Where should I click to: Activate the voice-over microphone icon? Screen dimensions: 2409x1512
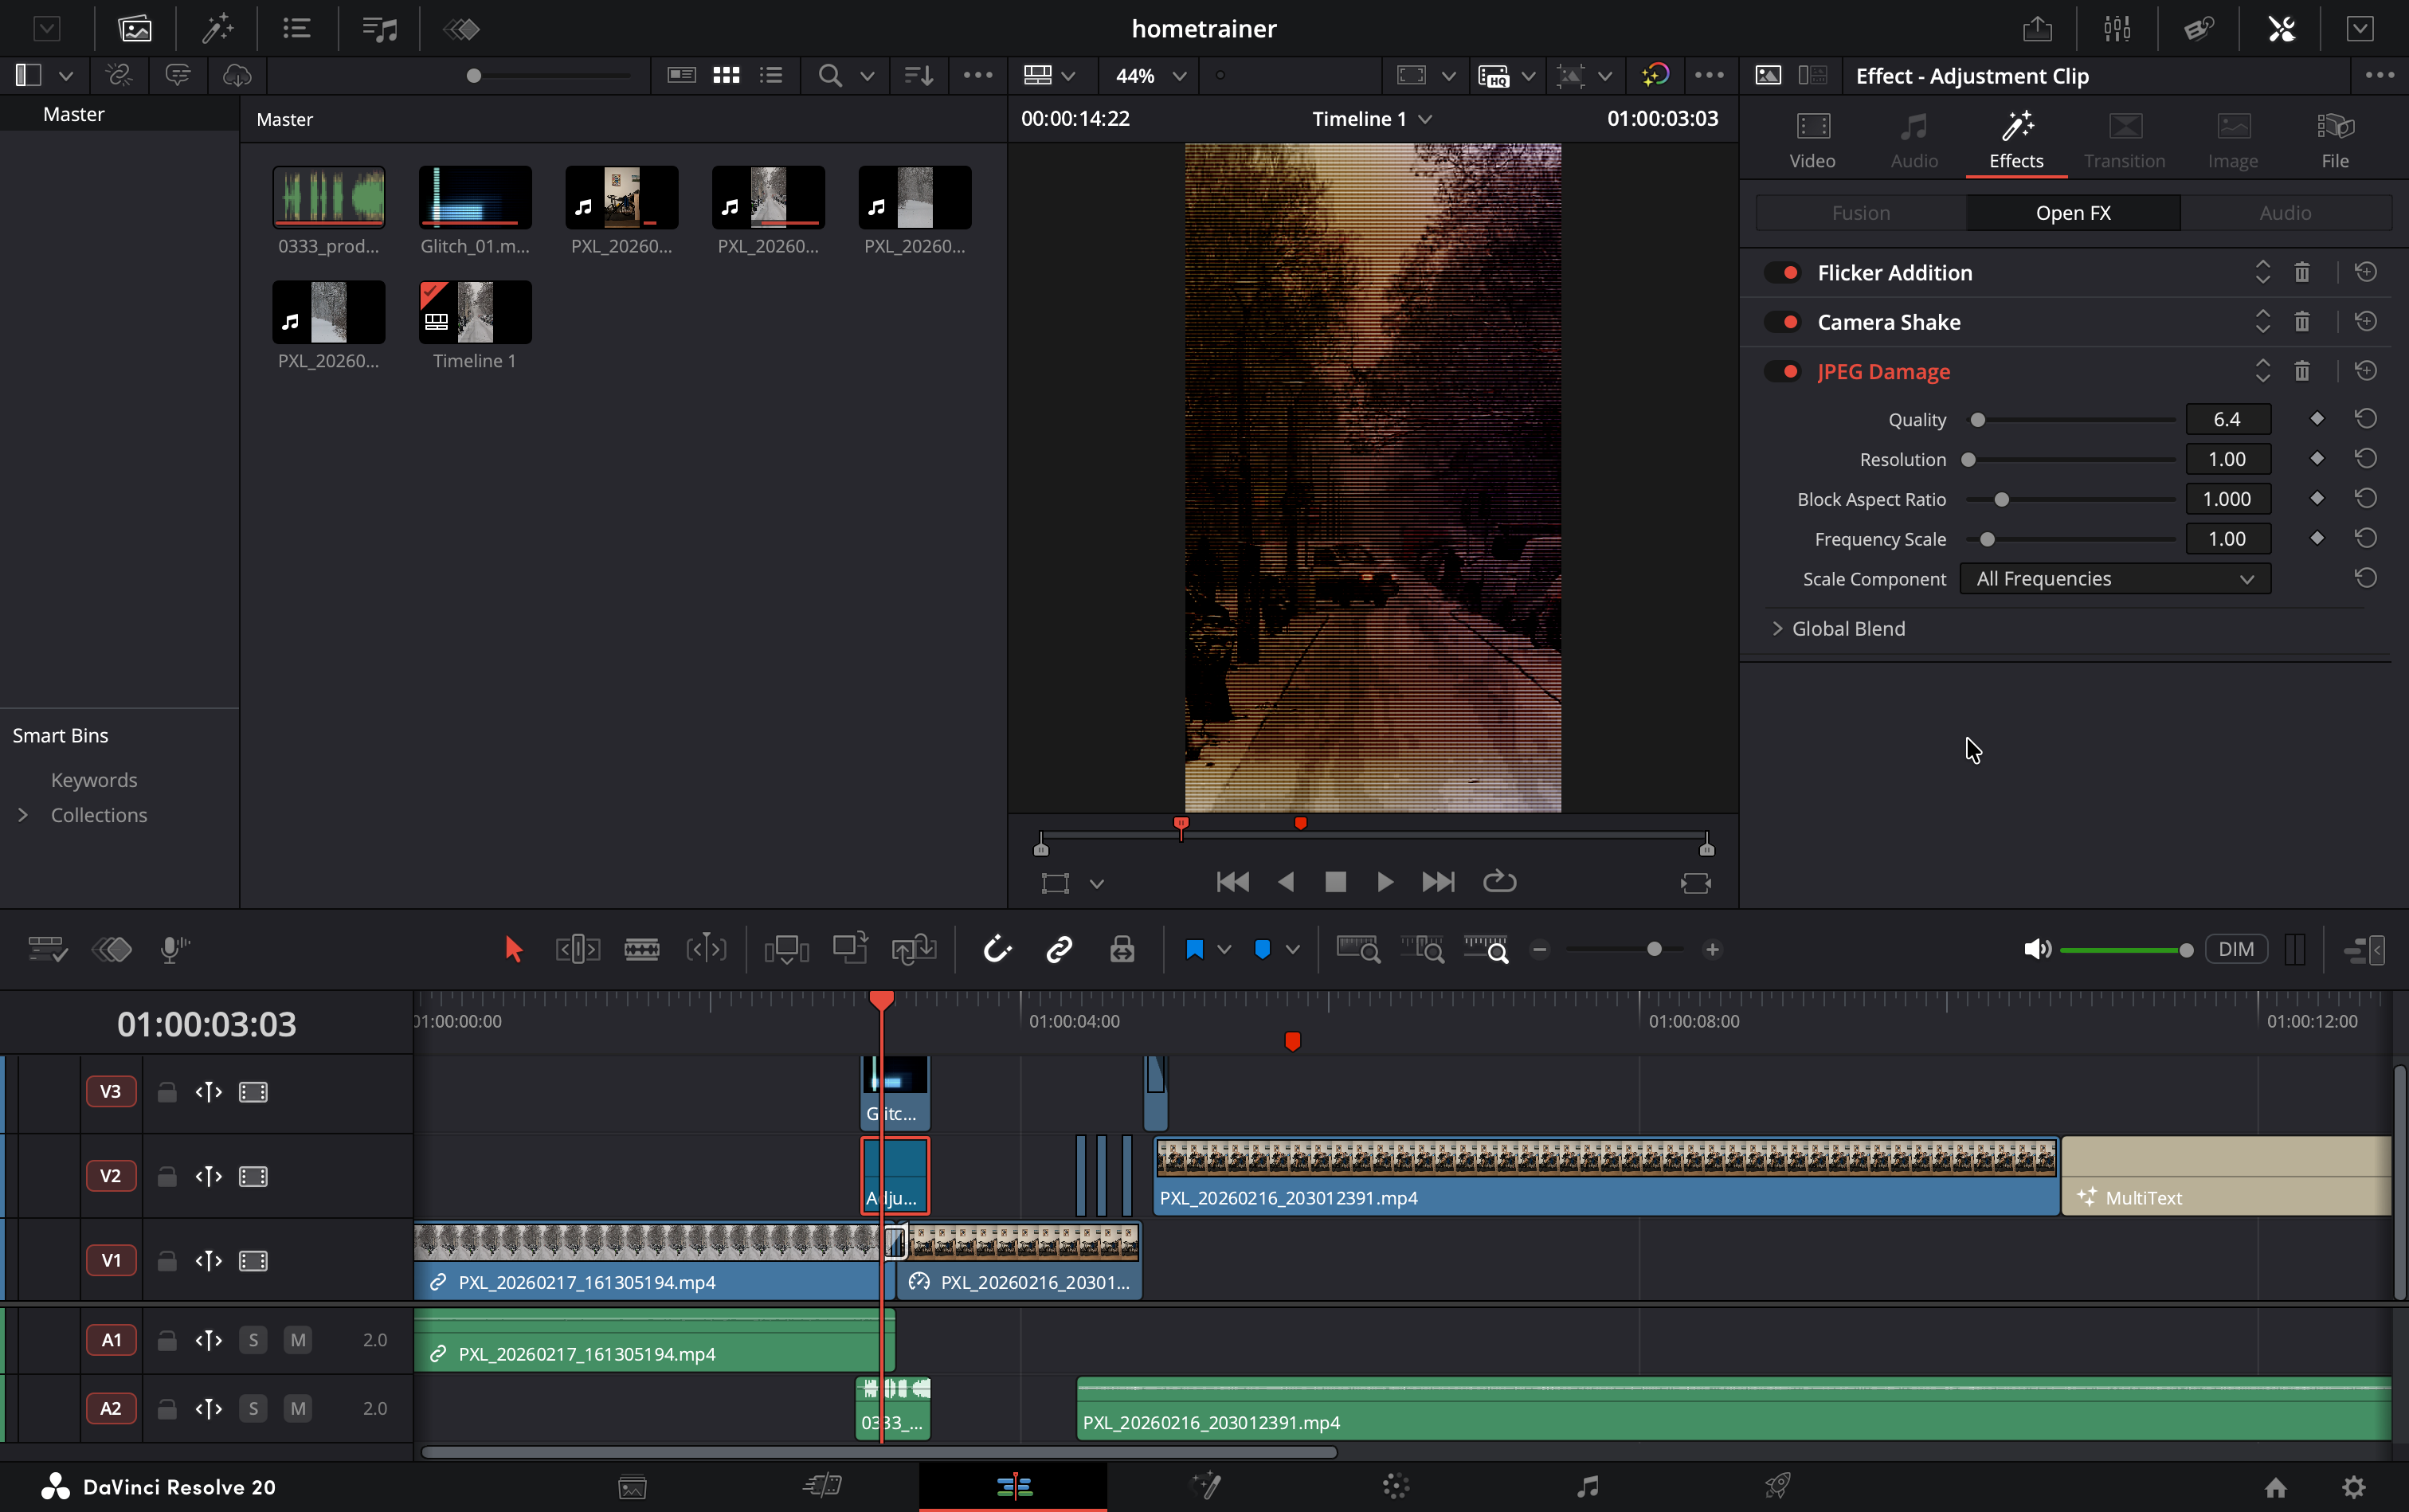pos(174,948)
